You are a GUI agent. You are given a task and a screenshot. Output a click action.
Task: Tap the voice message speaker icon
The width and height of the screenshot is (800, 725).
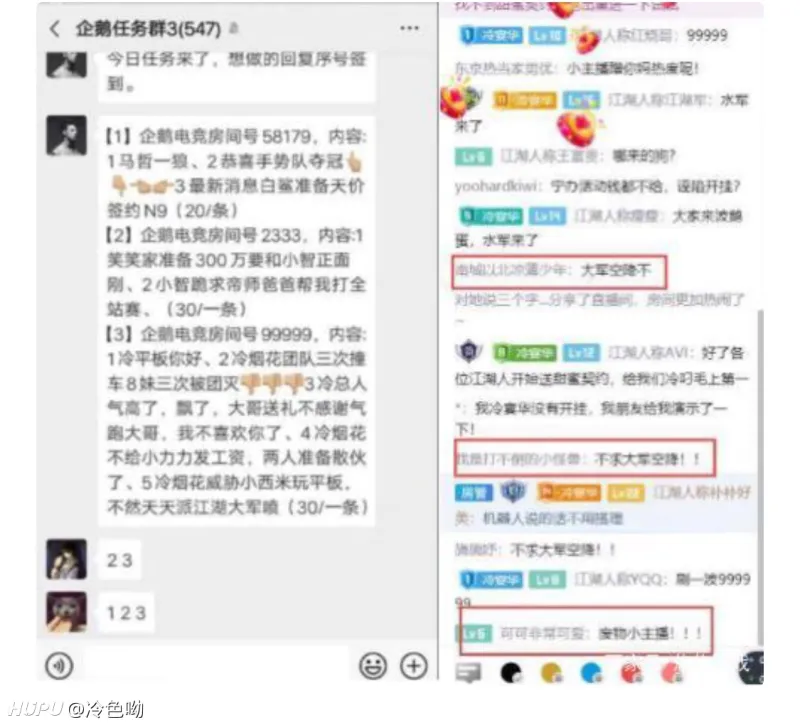59,665
